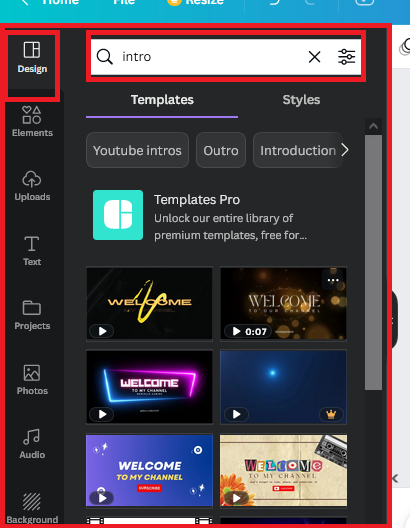
Task: Select the 'Outro' suggestion chip
Action: (x=221, y=150)
